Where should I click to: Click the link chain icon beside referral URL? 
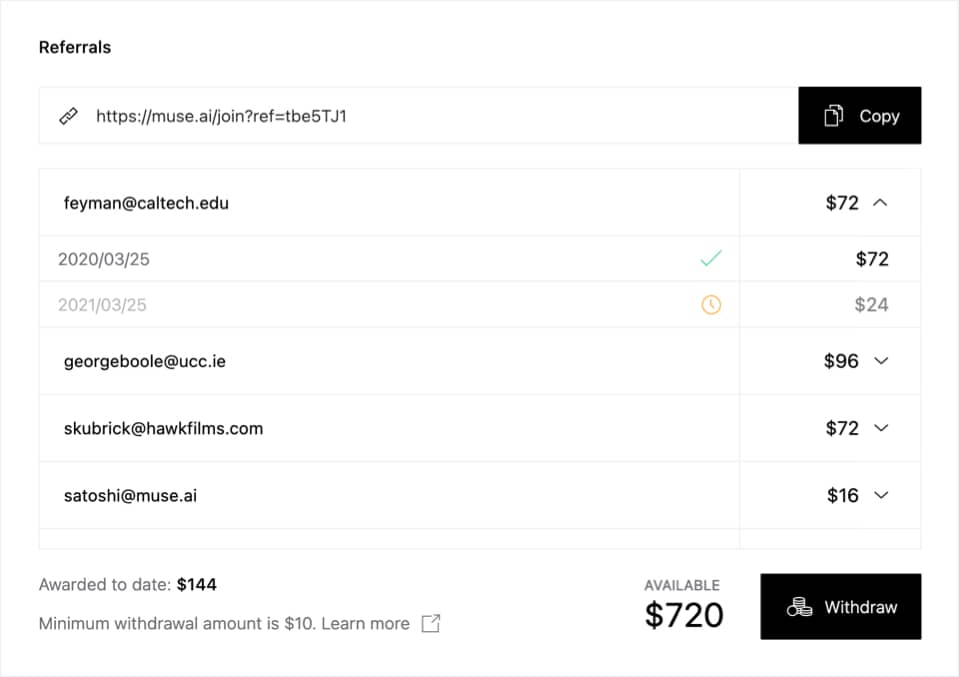pyautogui.click(x=68, y=116)
